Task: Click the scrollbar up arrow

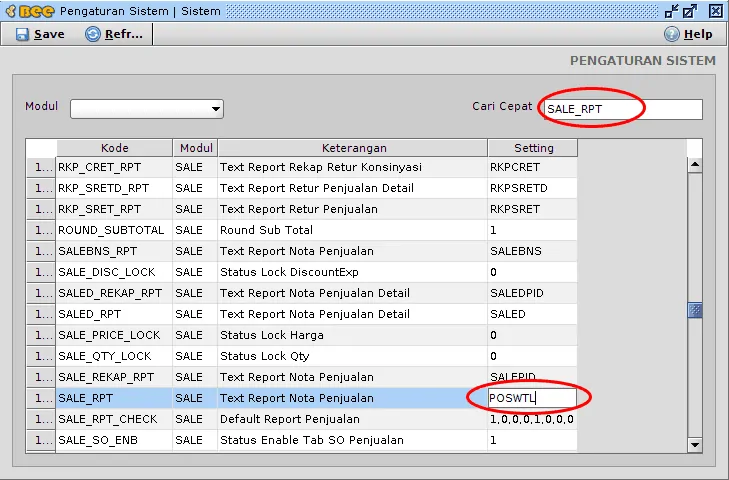Action: (x=695, y=165)
